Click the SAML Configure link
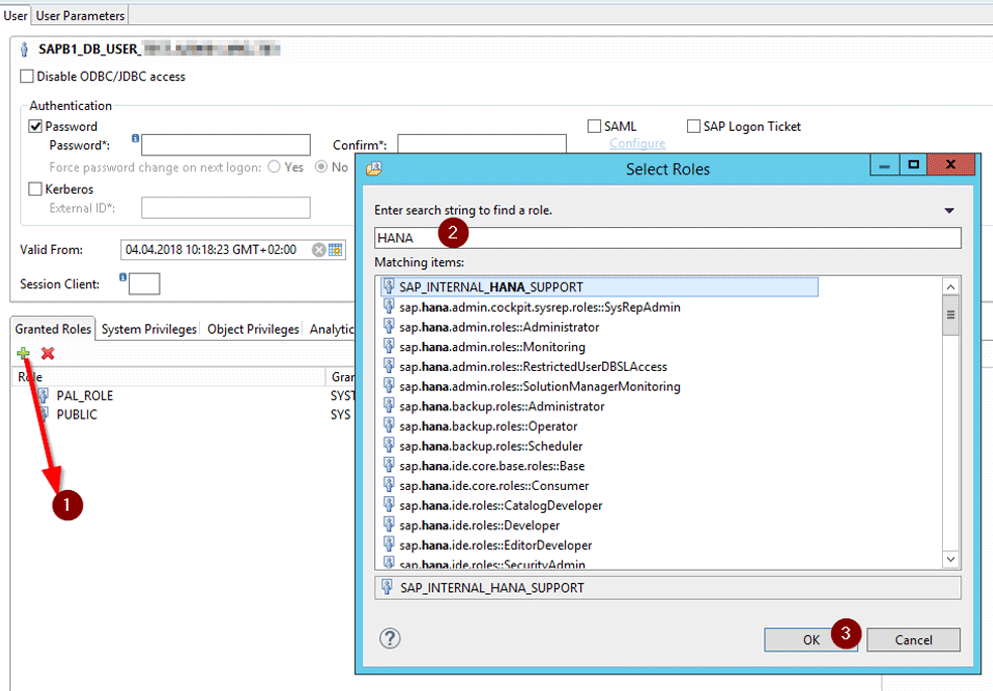 tap(637, 143)
